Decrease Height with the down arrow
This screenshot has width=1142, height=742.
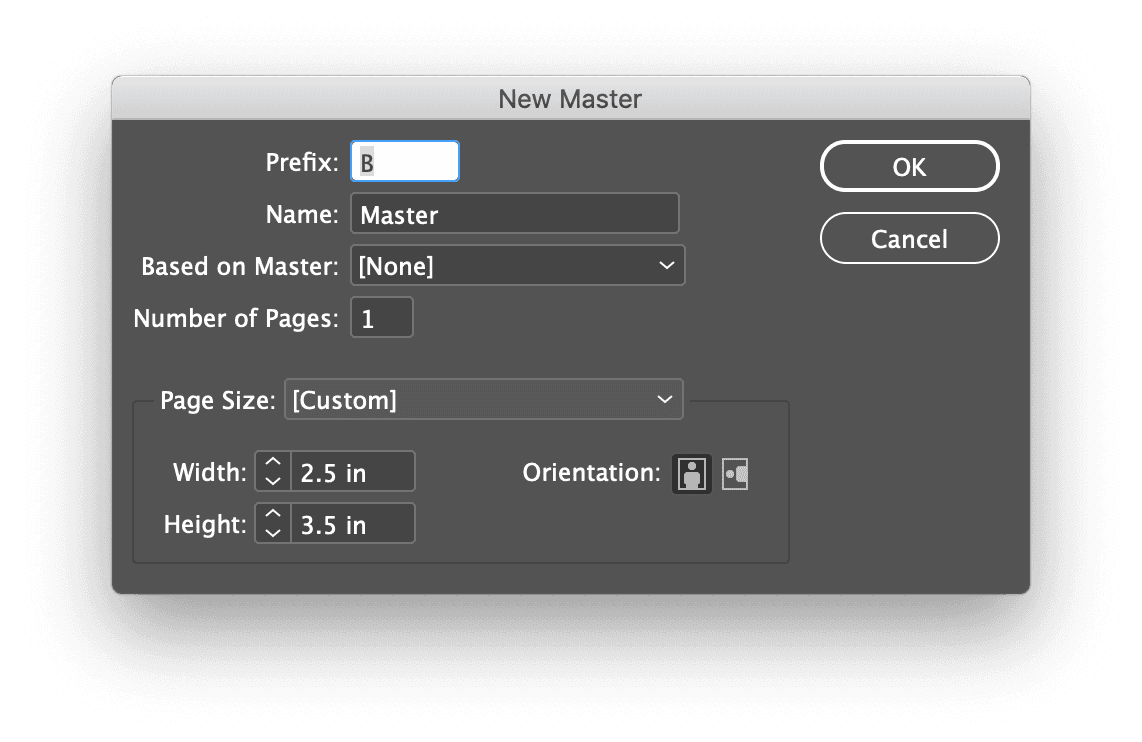pyautogui.click(x=273, y=533)
